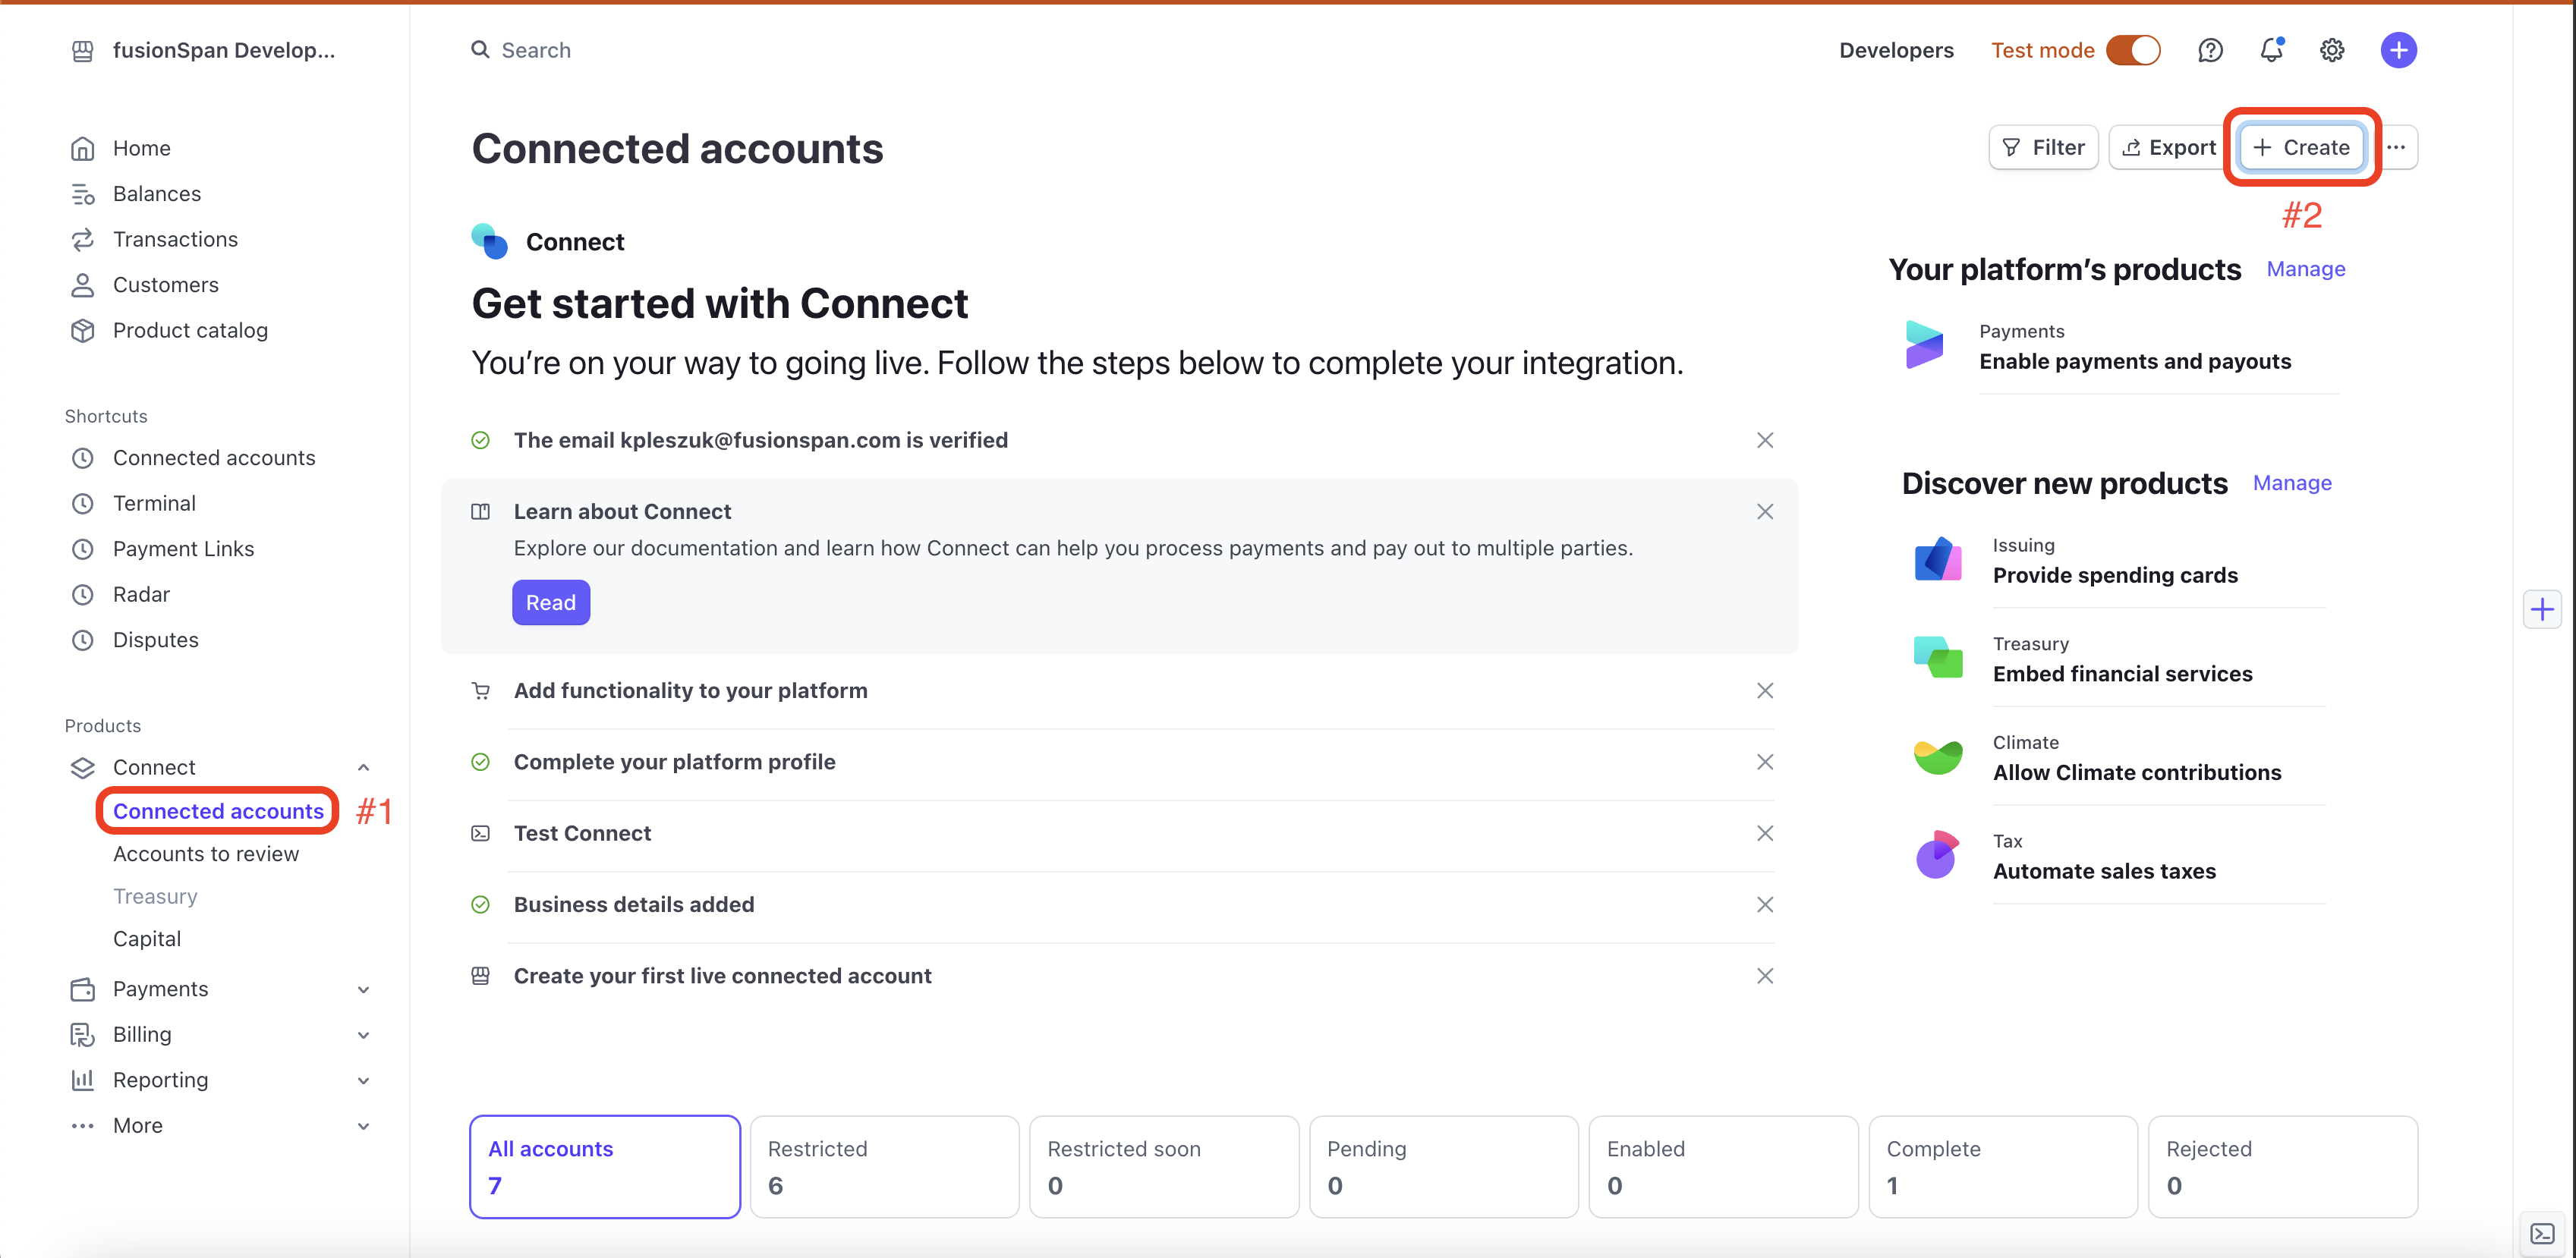Expand the Billing section chevron
2576x1258 pixels.
click(x=364, y=1035)
